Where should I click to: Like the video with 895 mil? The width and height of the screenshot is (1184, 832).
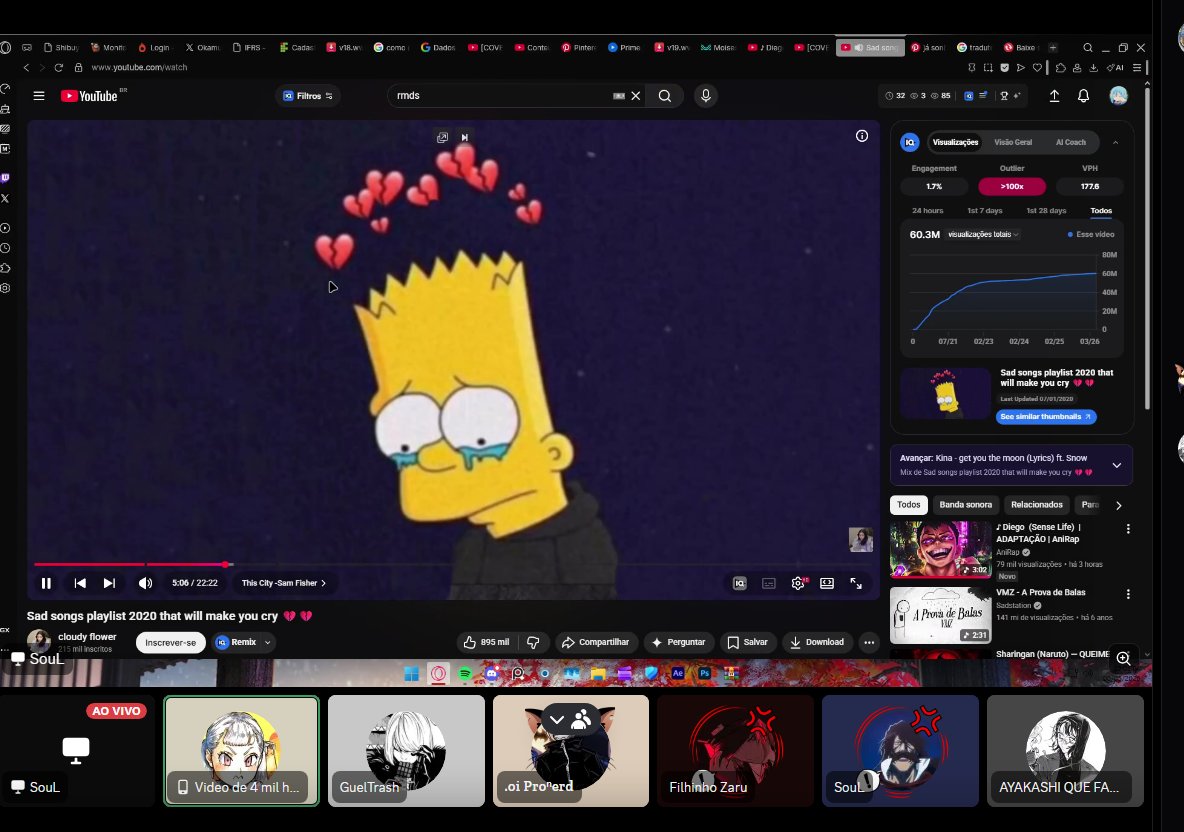486,642
